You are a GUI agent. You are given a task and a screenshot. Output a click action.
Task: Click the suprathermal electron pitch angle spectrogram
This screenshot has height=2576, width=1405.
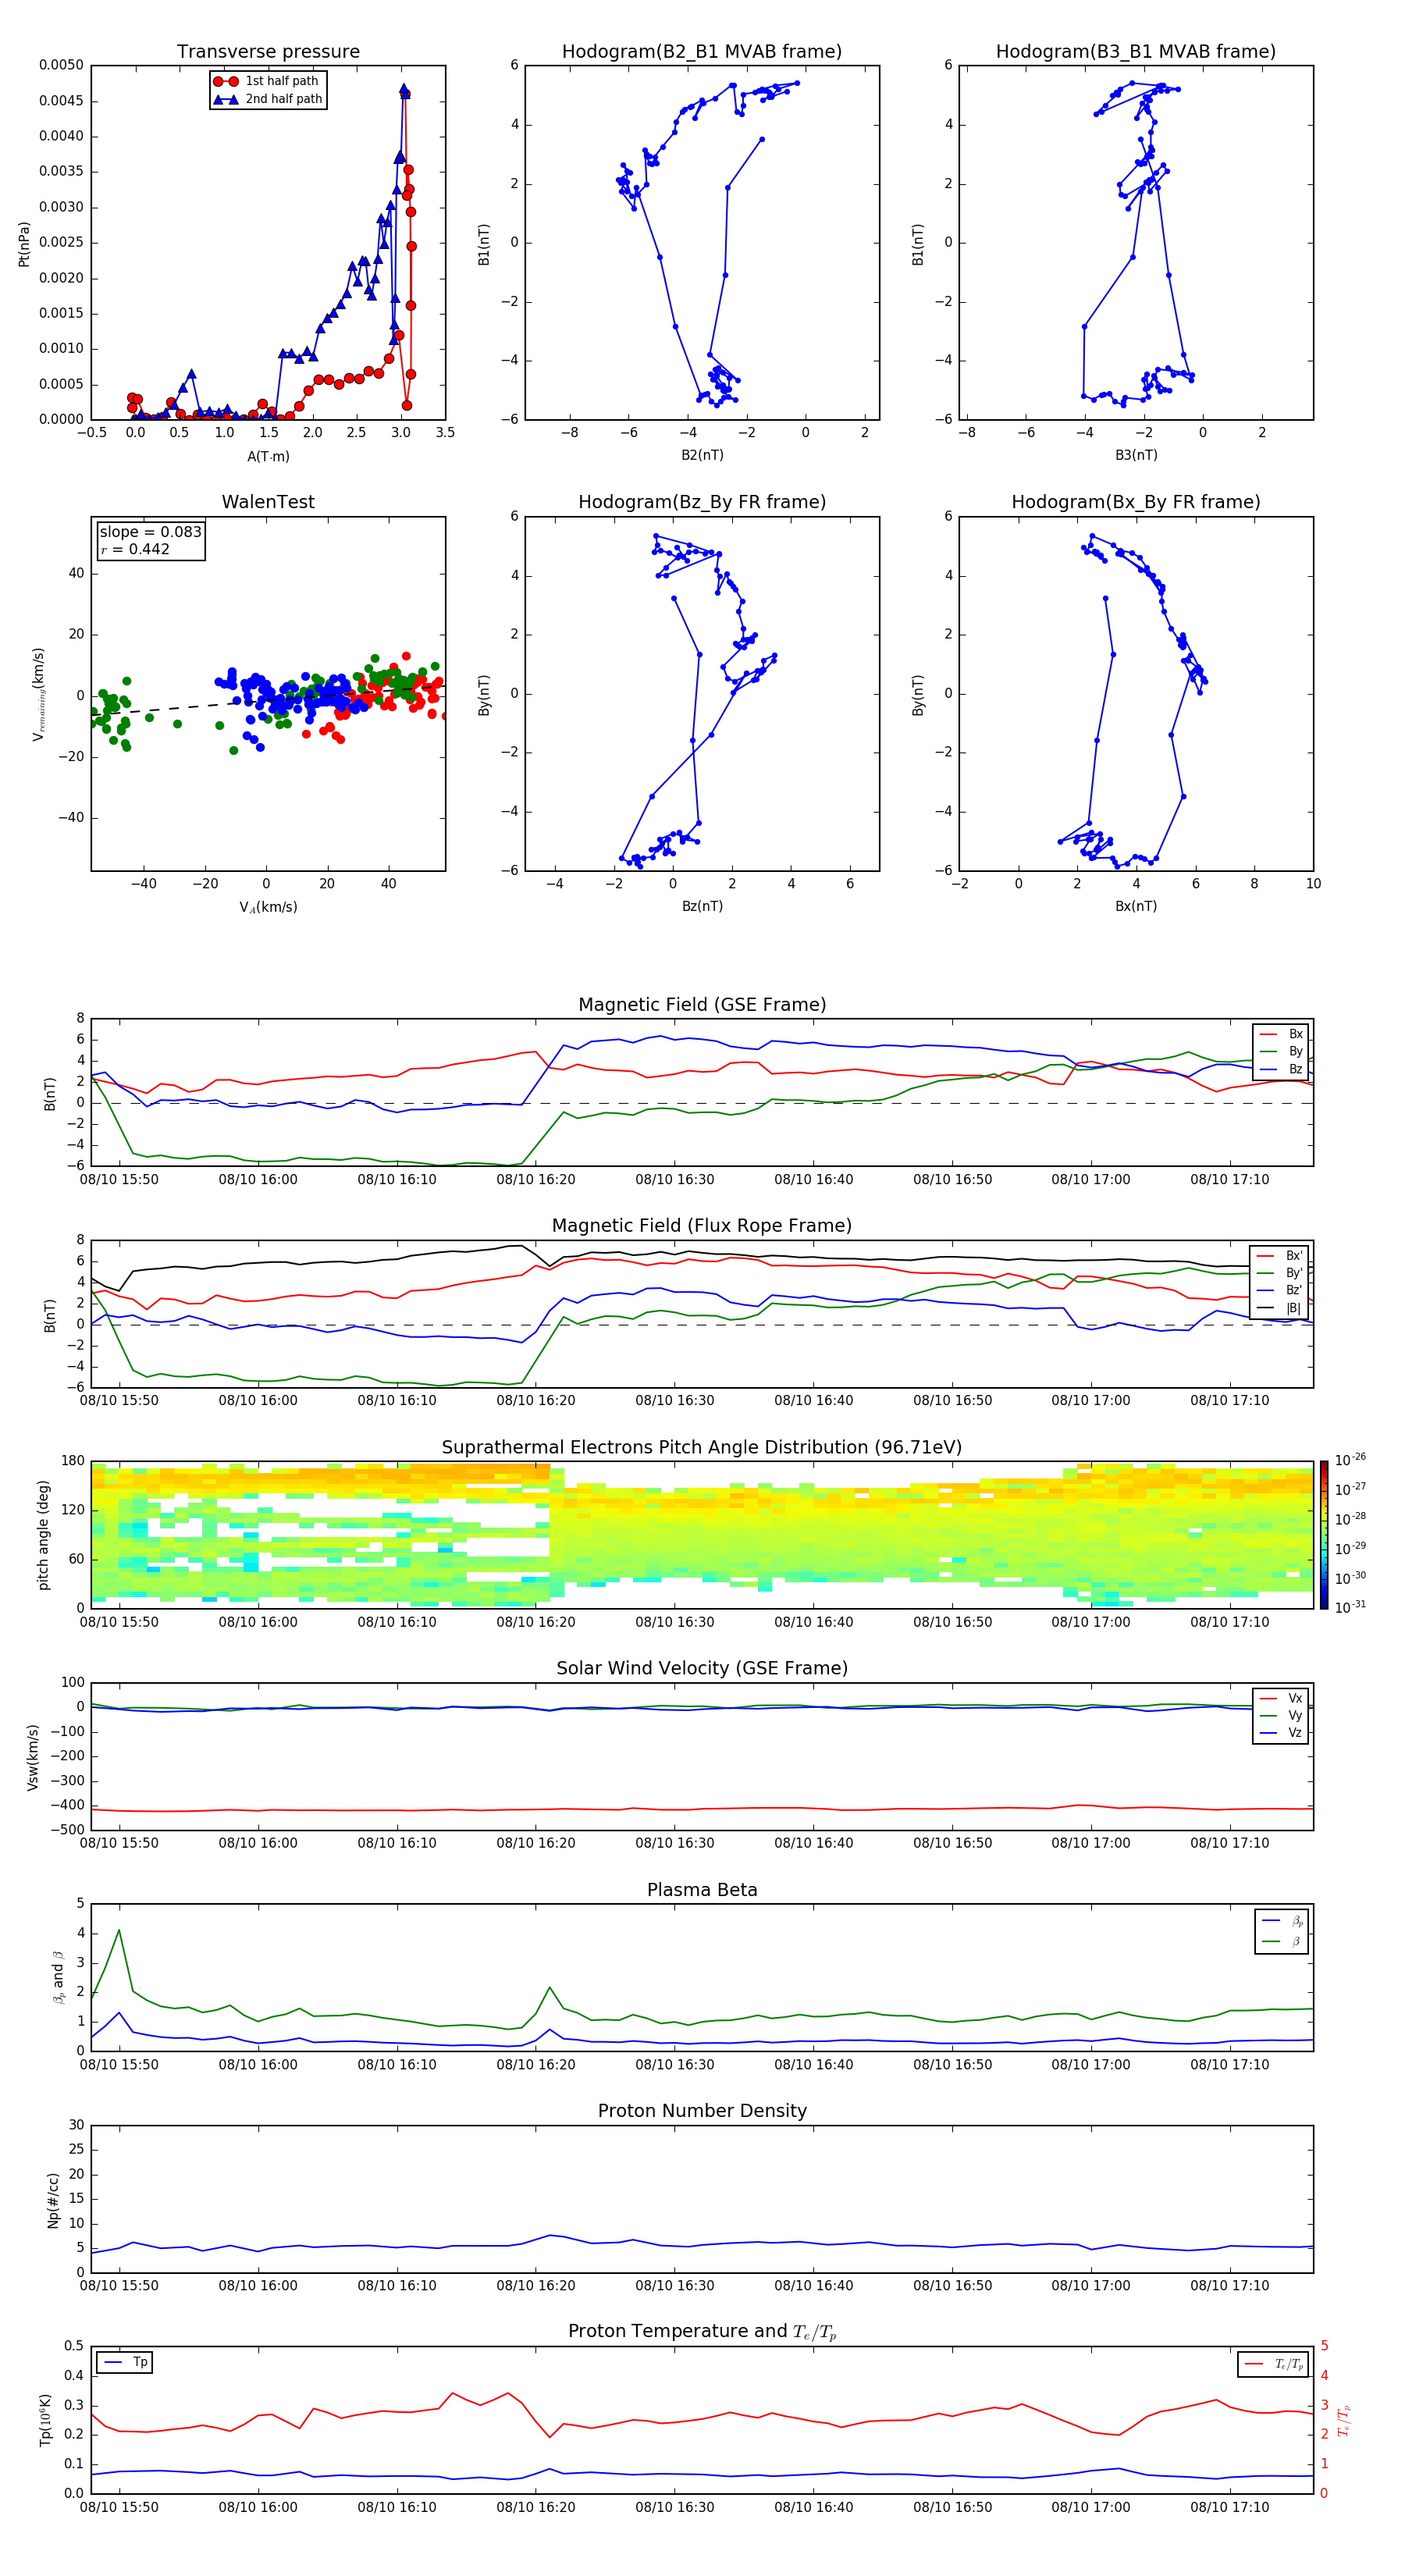pos(702,1535)
